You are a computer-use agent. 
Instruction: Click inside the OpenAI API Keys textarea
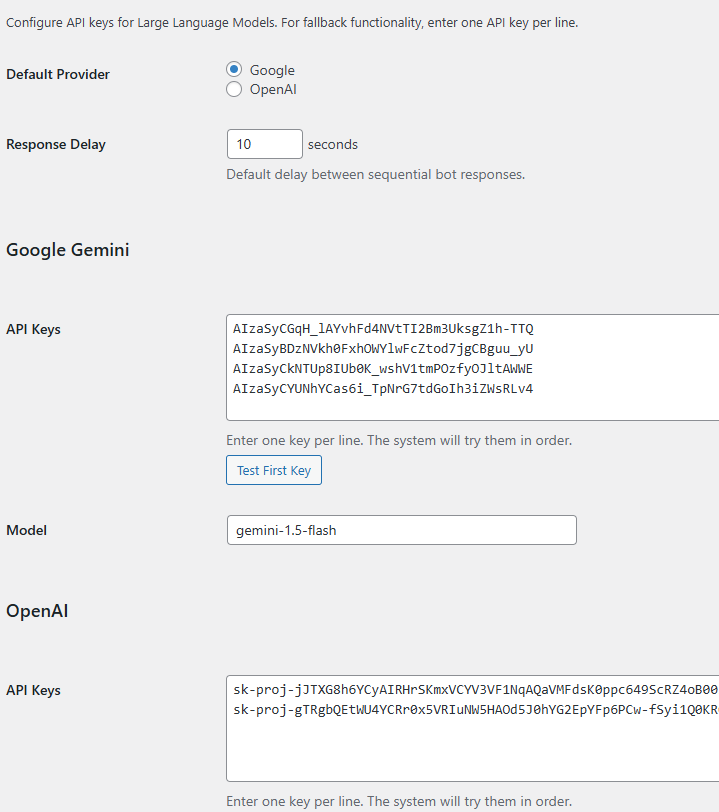pos(472,728)
